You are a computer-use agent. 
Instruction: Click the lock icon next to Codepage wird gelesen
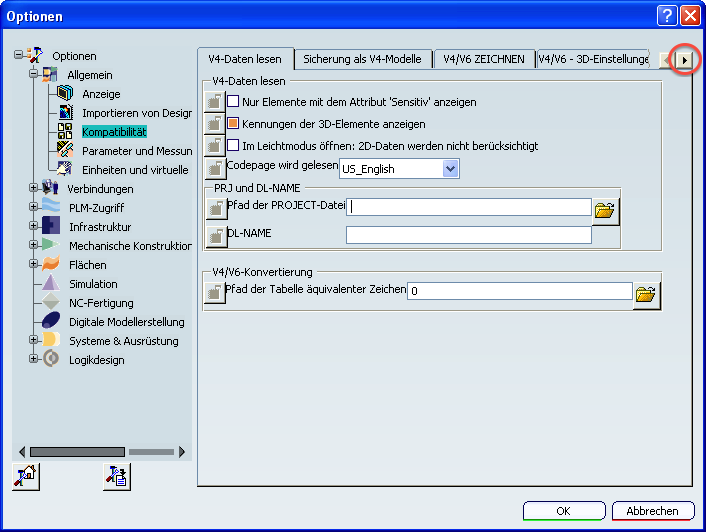215,169
